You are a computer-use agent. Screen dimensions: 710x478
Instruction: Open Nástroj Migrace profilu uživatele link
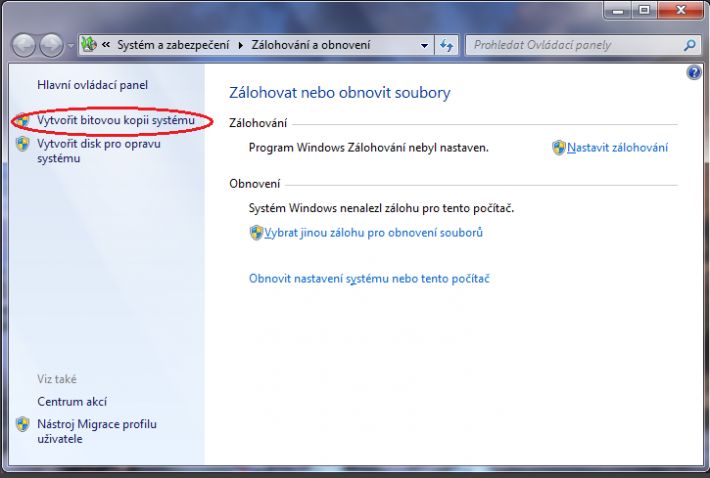click(x=97, y=431)
